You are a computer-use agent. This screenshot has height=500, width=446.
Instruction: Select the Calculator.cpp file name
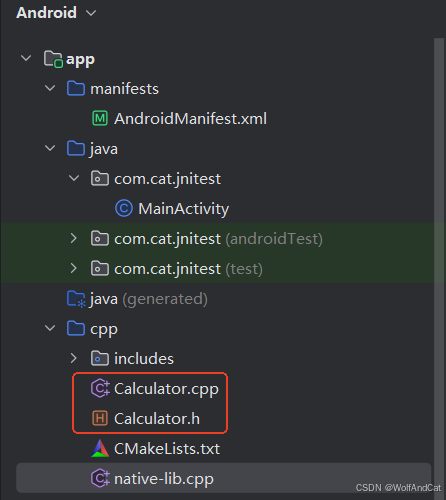click(x=166, y=389)
